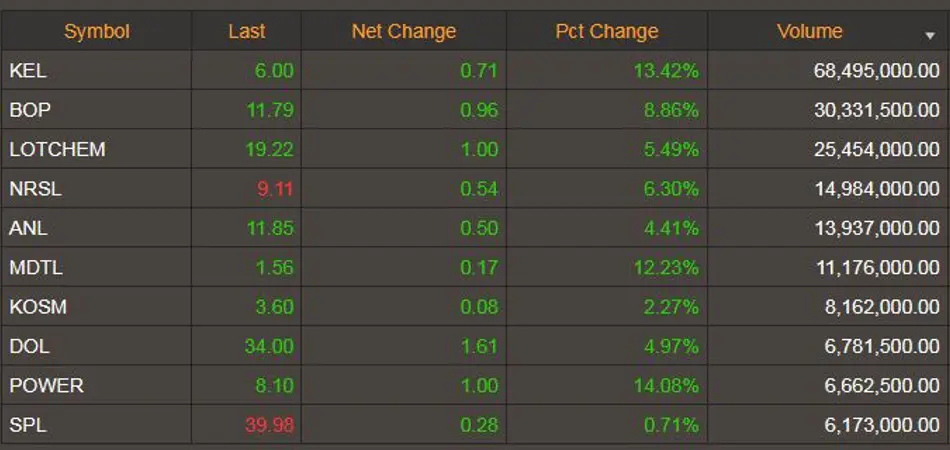Click the Net Change column header
Viewport: 950px width, 450px height.
tap(403, 32)
